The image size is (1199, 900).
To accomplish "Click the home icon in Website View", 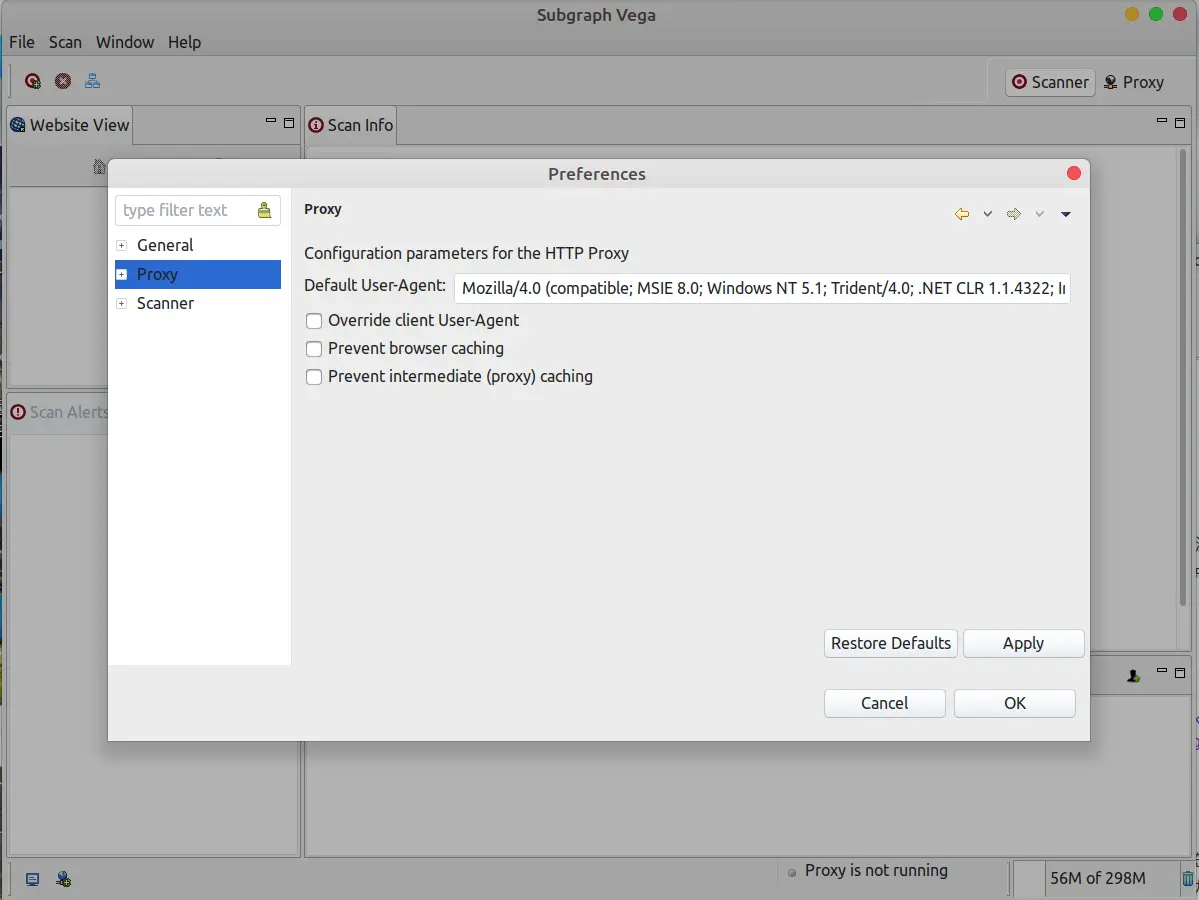I will (99, 166).
